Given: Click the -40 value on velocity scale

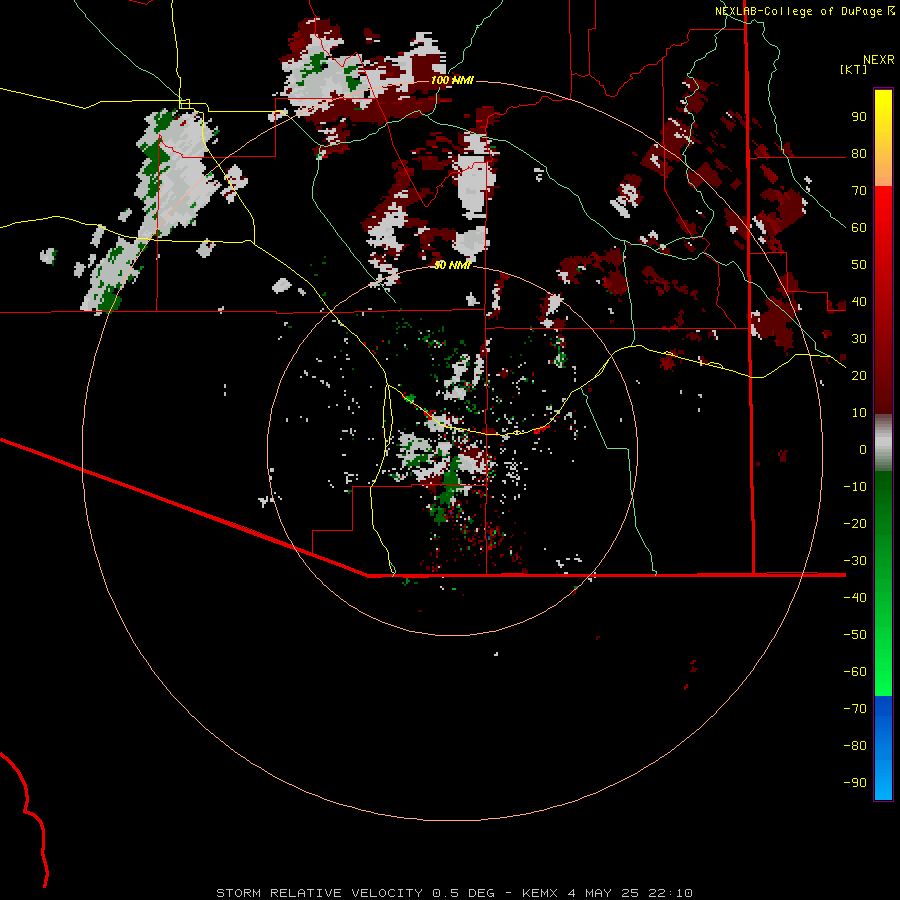Looking at the screenshot, I should point(855,598).
